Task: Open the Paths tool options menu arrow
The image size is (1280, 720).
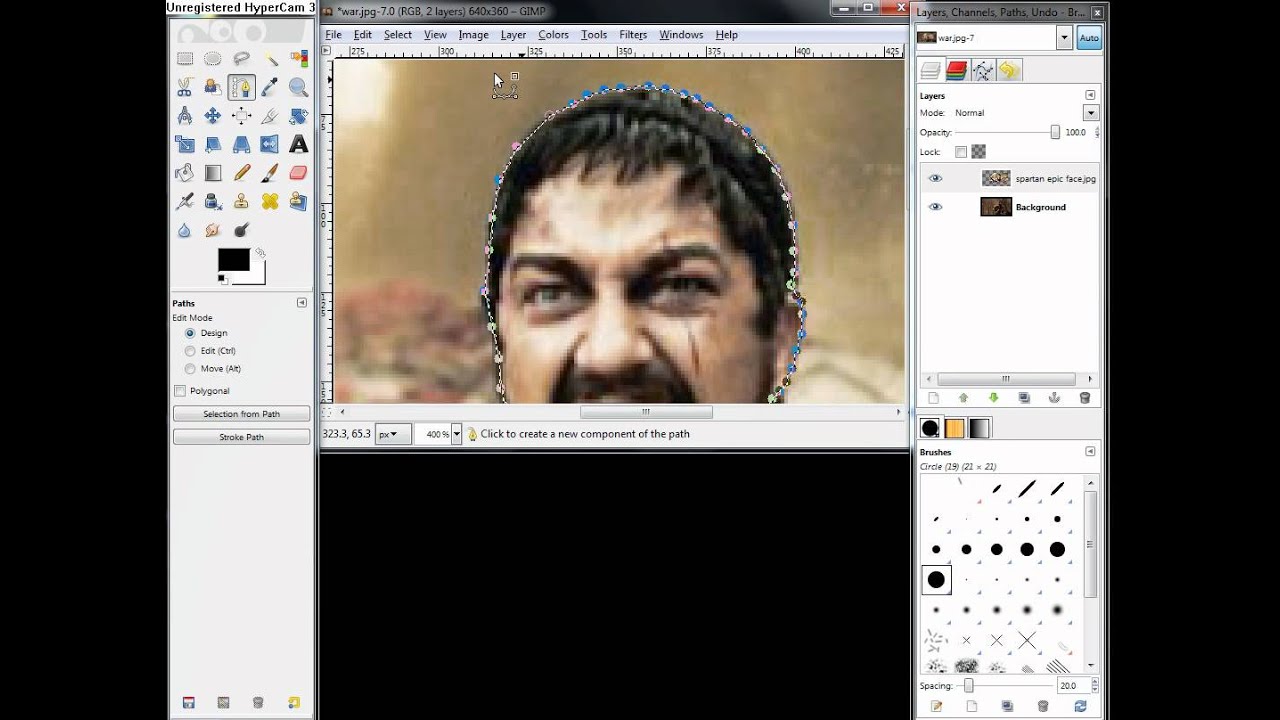Action: click(x=301, y=303)
